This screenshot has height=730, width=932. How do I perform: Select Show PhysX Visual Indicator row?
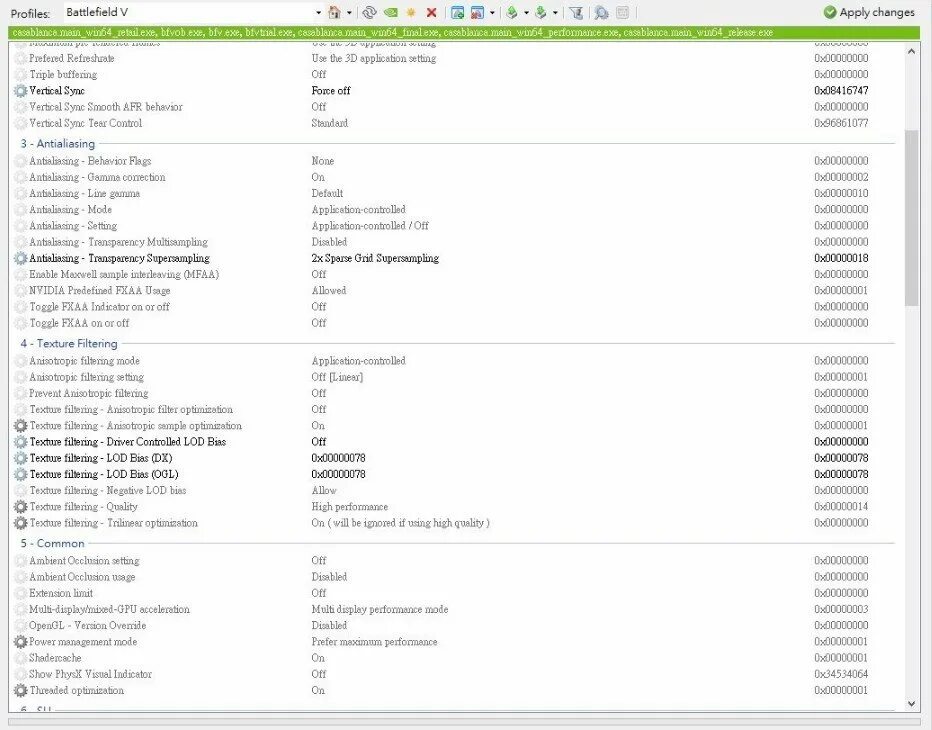(x=455, y=674)
